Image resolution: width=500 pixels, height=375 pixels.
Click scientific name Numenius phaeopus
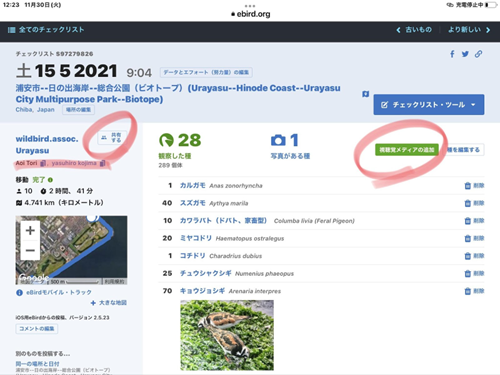(x=264, y=274)
